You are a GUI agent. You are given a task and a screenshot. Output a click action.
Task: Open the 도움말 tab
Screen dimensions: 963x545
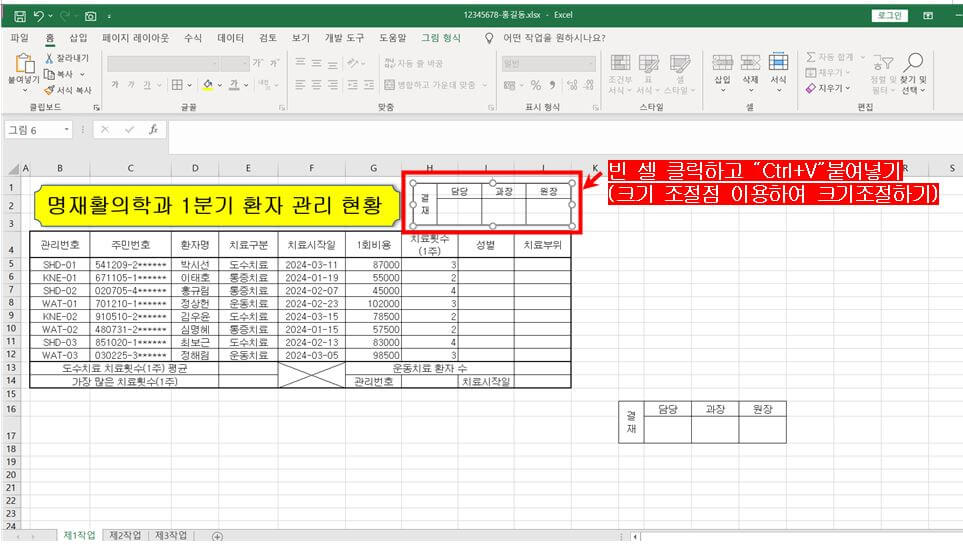(392, 38)
